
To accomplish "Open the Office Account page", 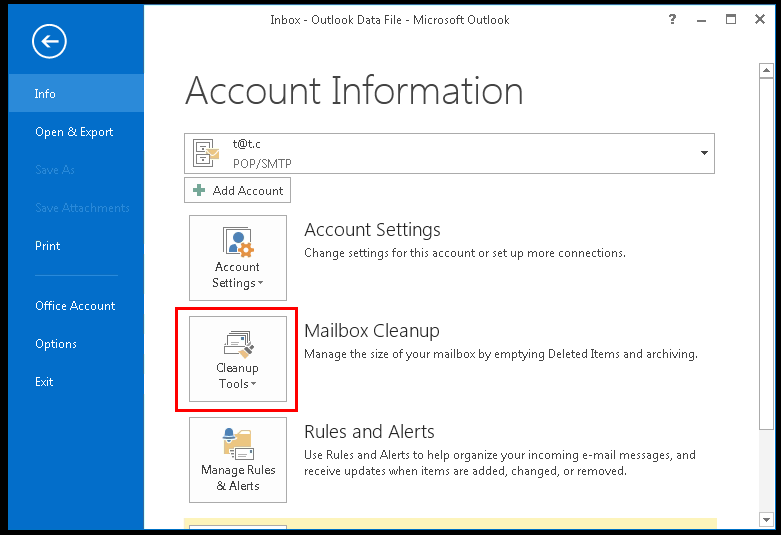I will point(76,305).
